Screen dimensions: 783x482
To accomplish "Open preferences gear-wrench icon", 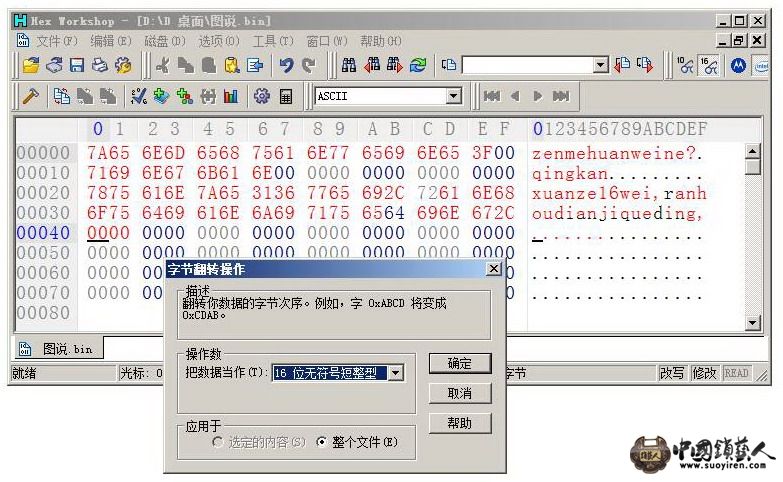I will (x=123, y=65).
